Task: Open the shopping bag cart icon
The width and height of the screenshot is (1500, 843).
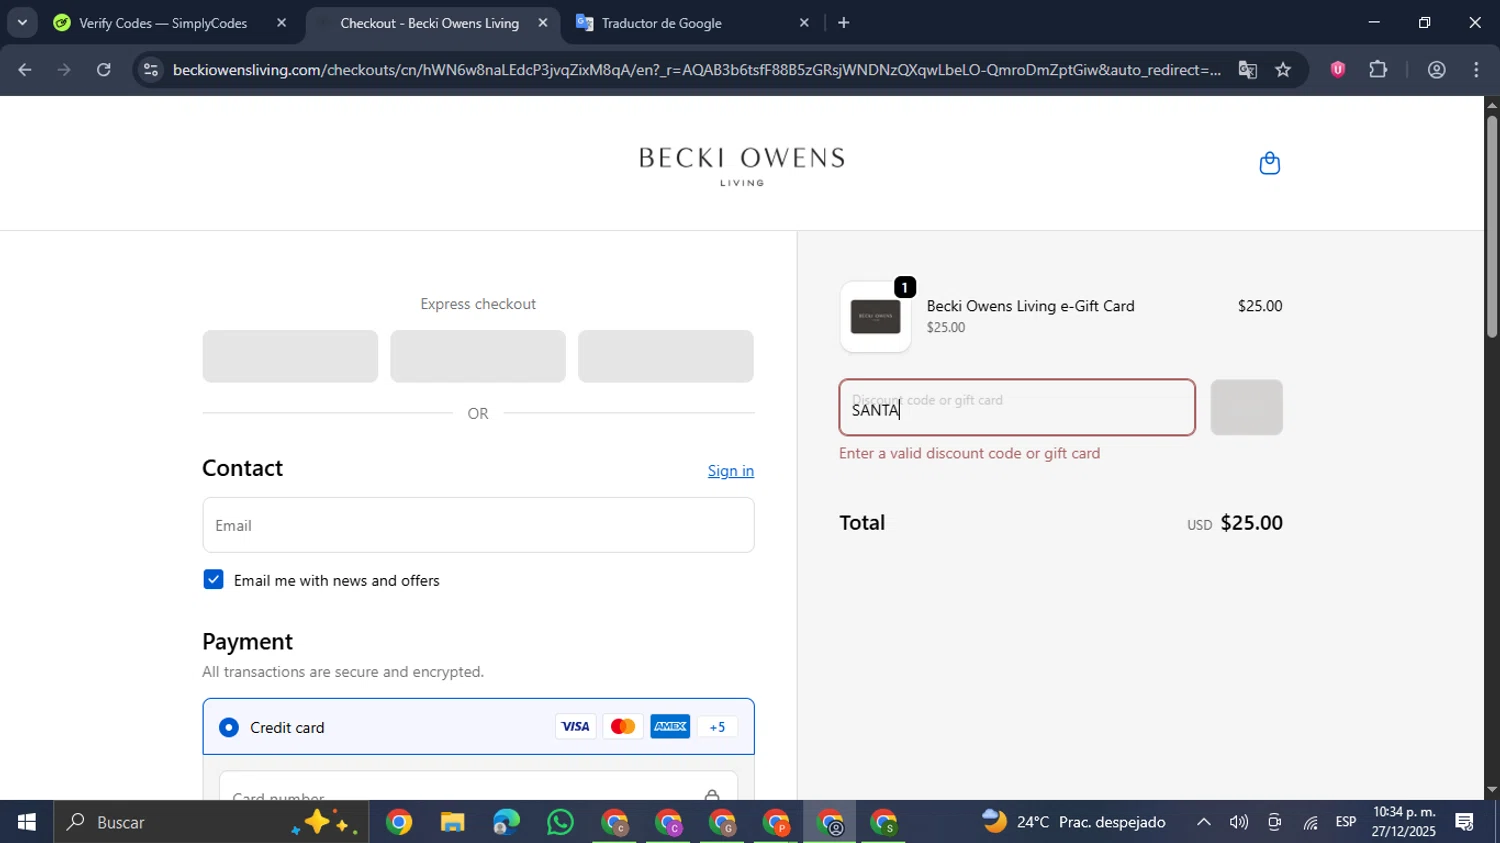Action: [x=1269, y=163]
